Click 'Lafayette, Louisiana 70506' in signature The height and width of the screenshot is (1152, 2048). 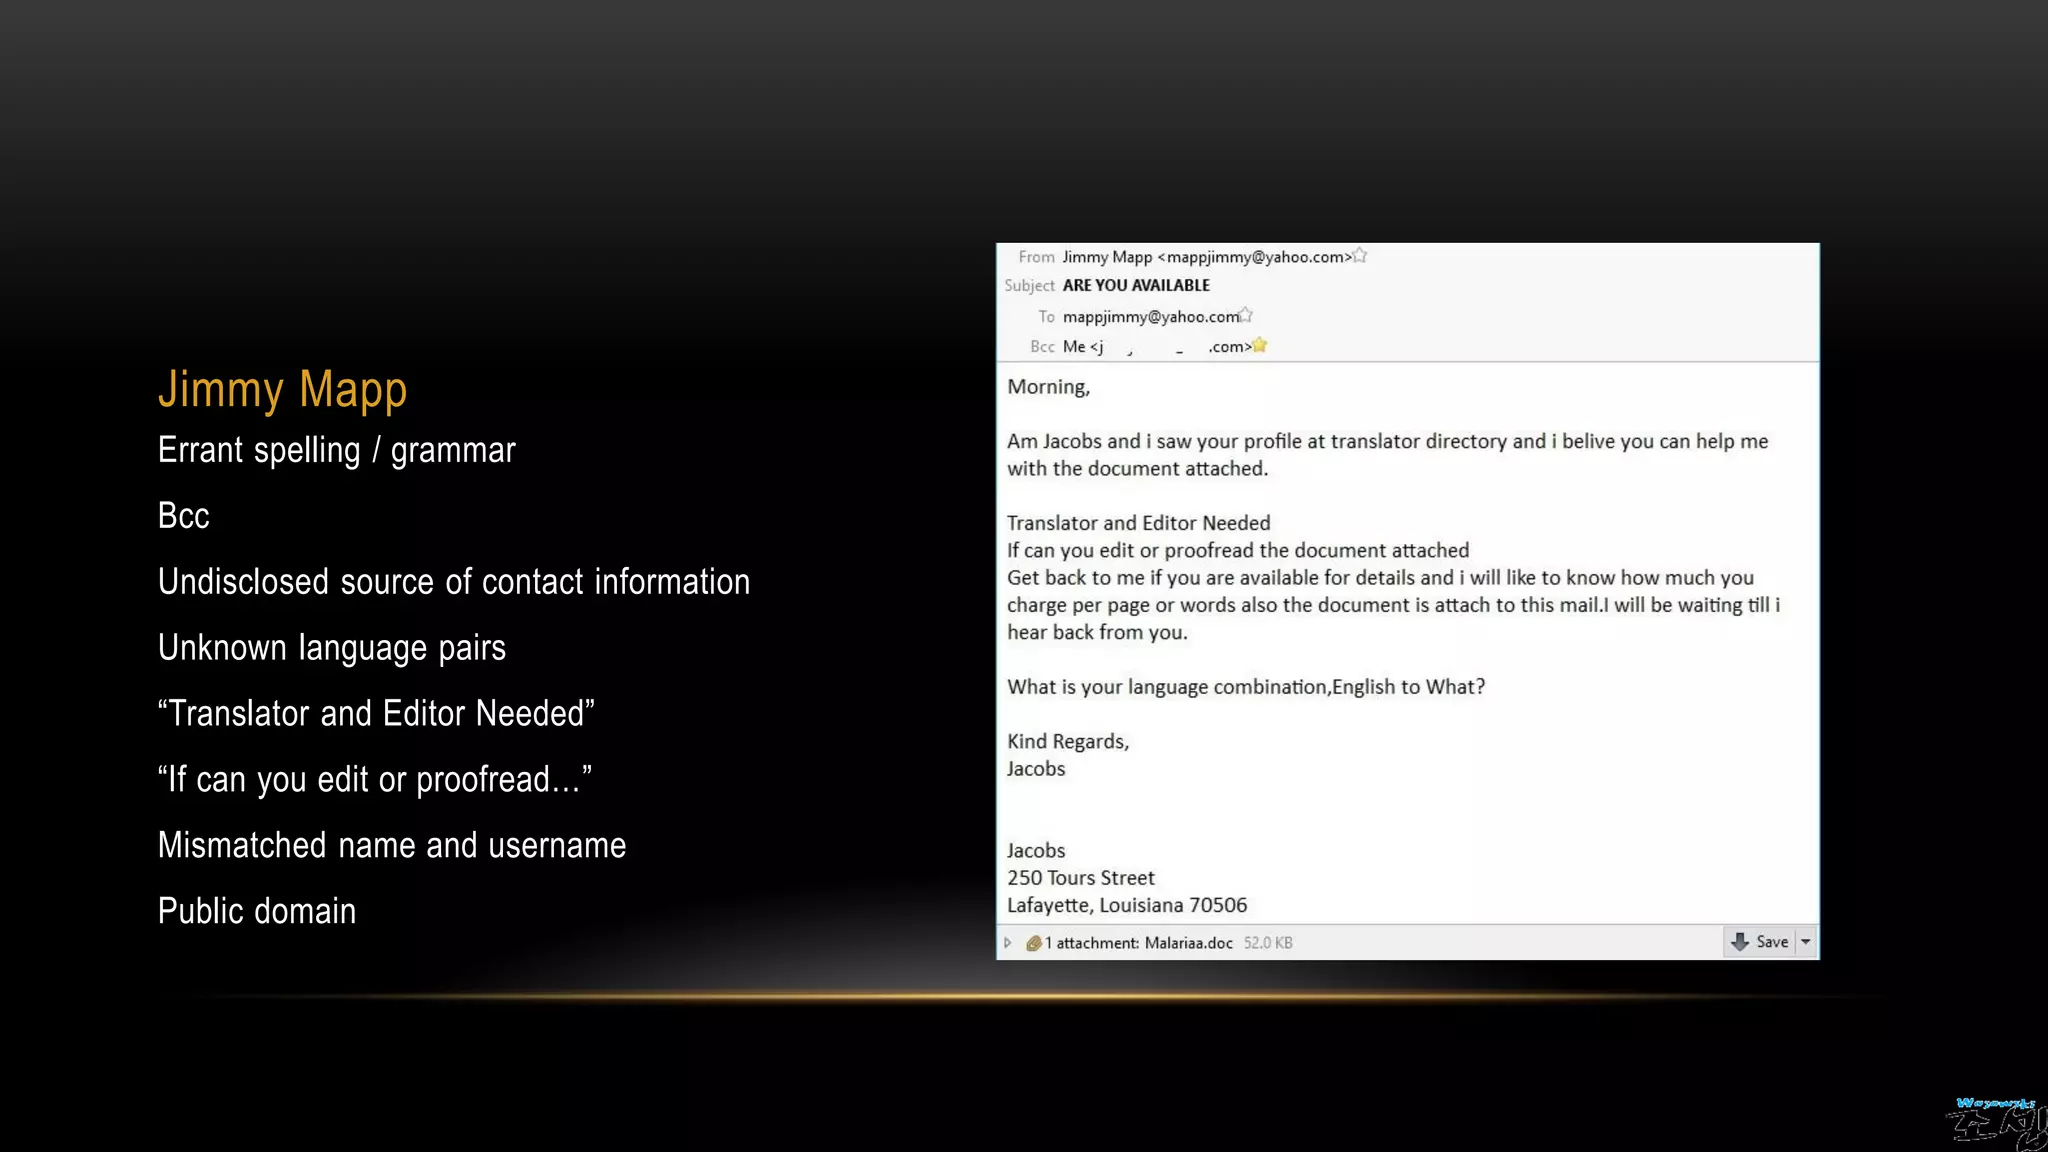(x=1127, y=905)
